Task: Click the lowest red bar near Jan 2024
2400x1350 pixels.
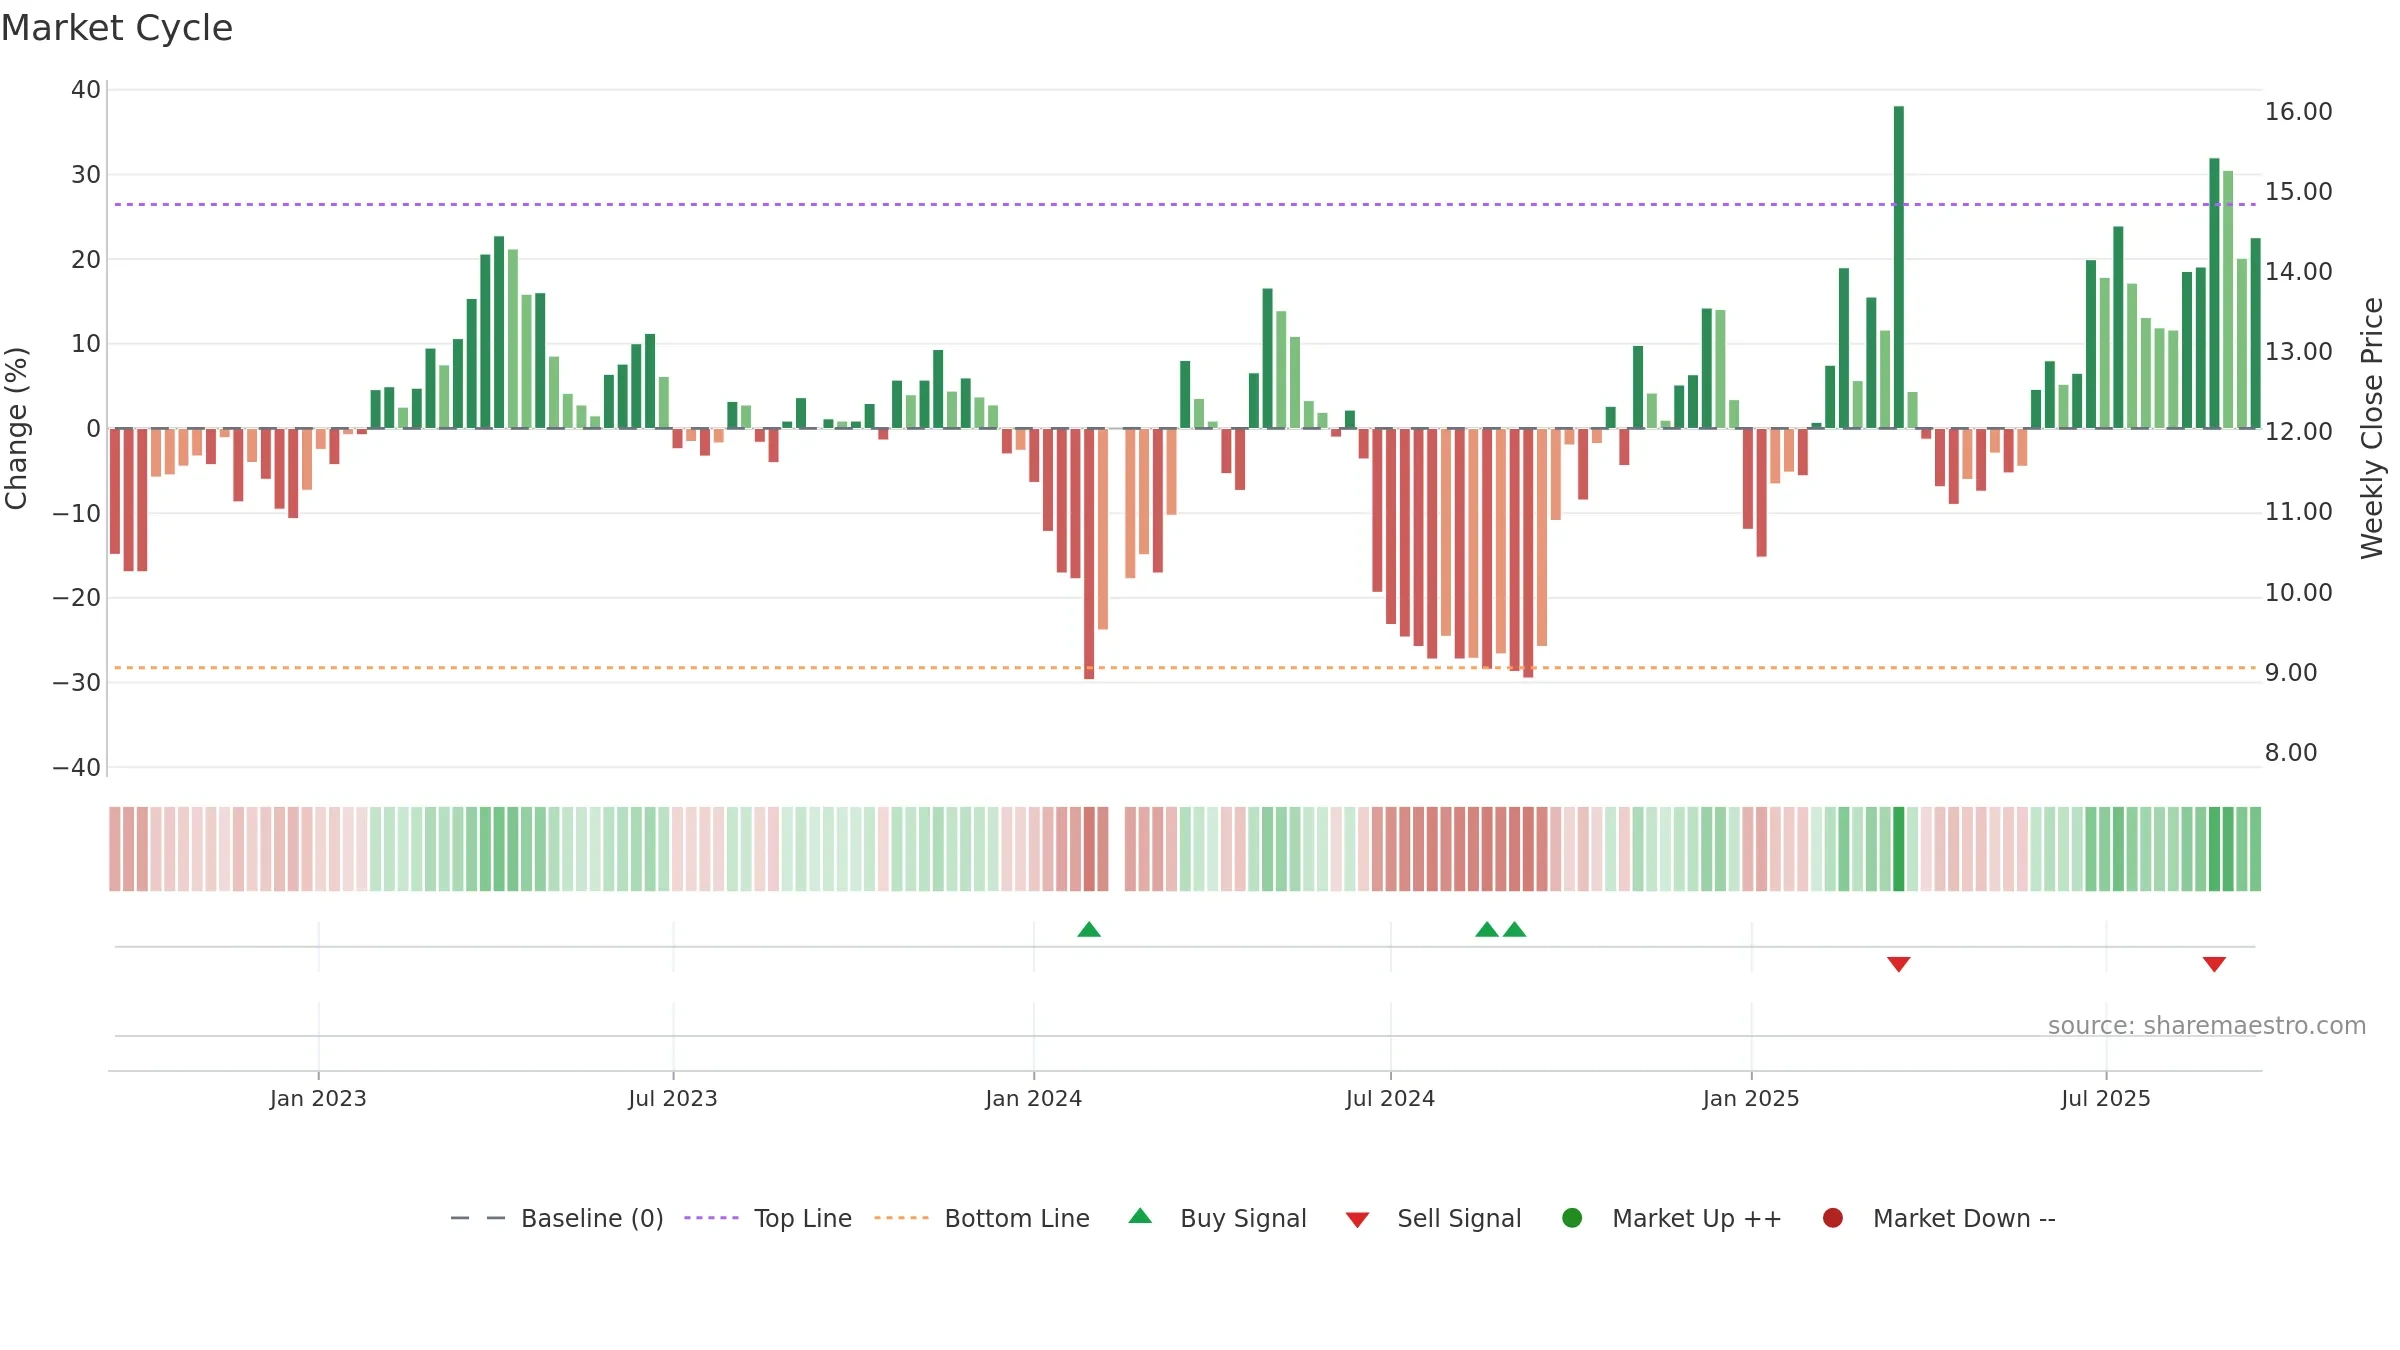Action: [1089, 554]
